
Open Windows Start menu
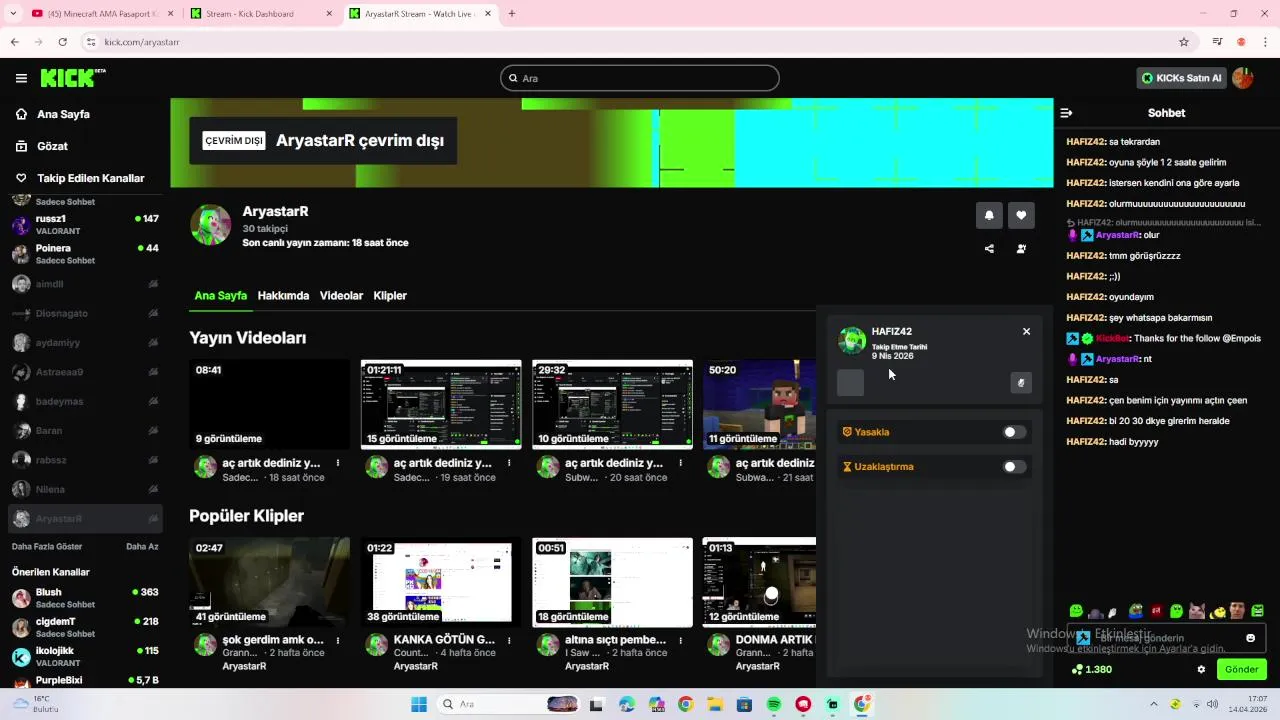tap(419, 704)
